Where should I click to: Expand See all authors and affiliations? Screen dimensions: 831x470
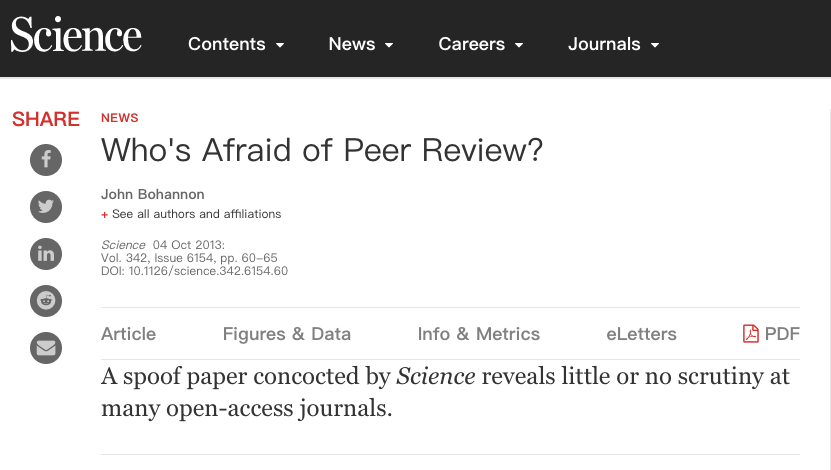[196, 214]
